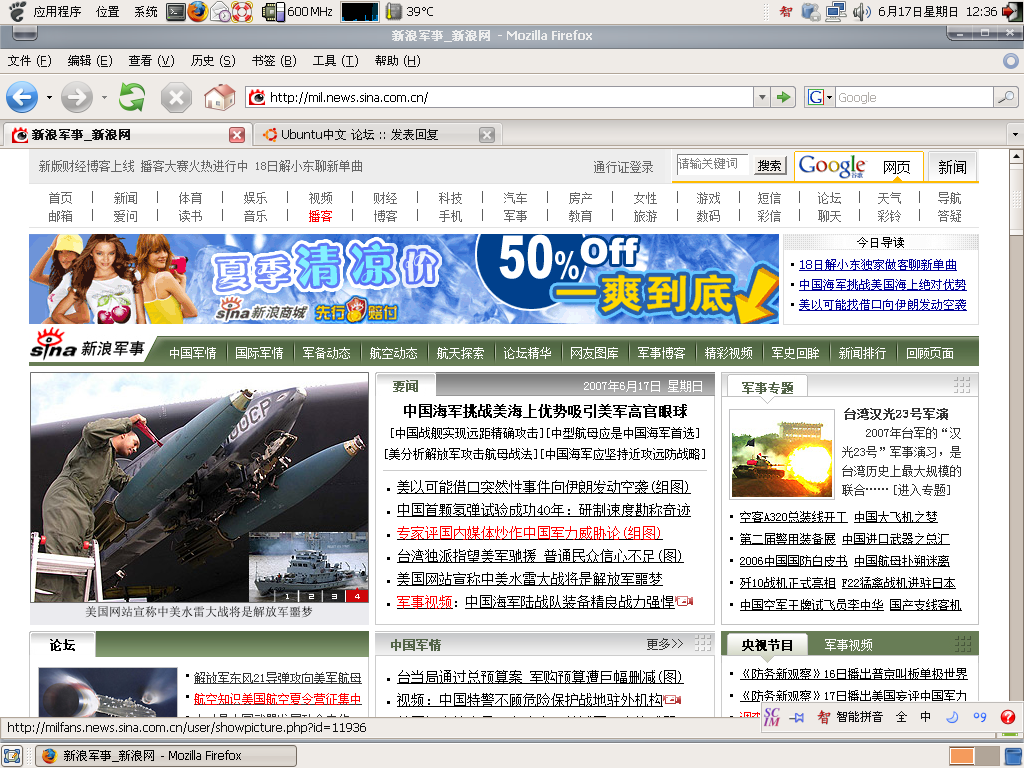The width and height of the screenshot is (1024, 768).
Task: Open SCIM help via the red question mark
Action: point(1008,717)
